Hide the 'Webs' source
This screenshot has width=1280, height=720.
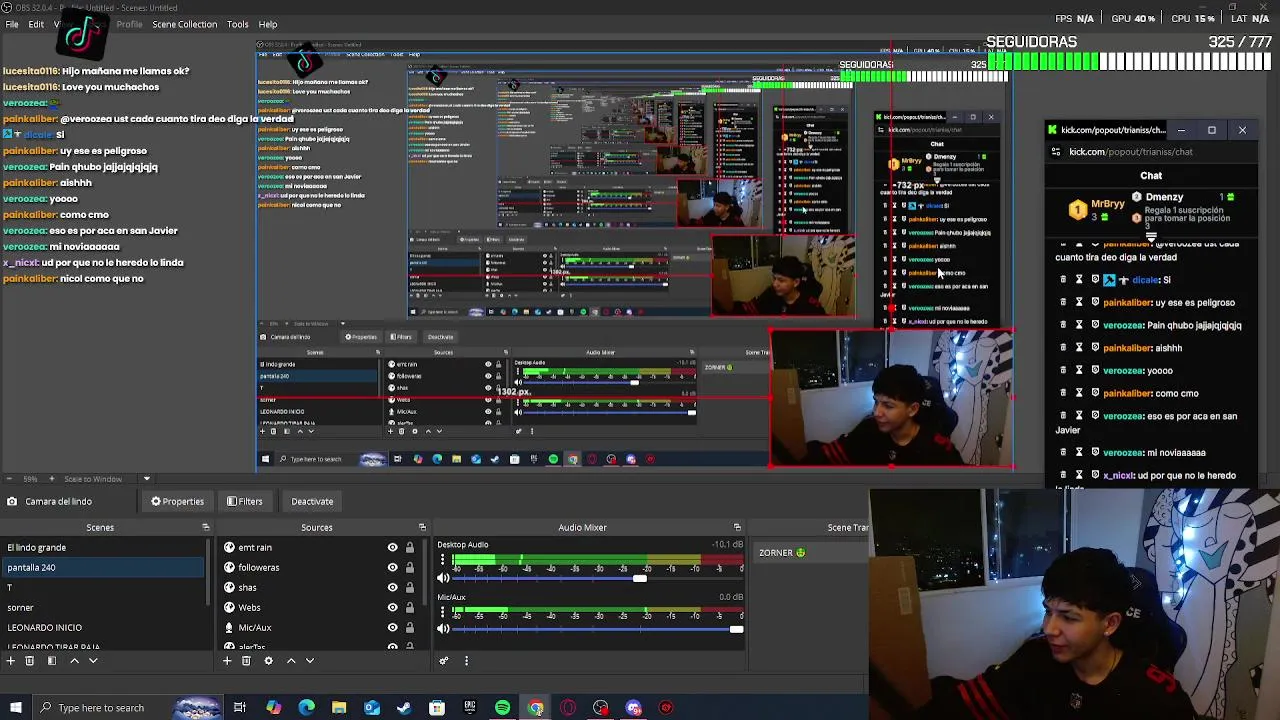click(392, 608)
